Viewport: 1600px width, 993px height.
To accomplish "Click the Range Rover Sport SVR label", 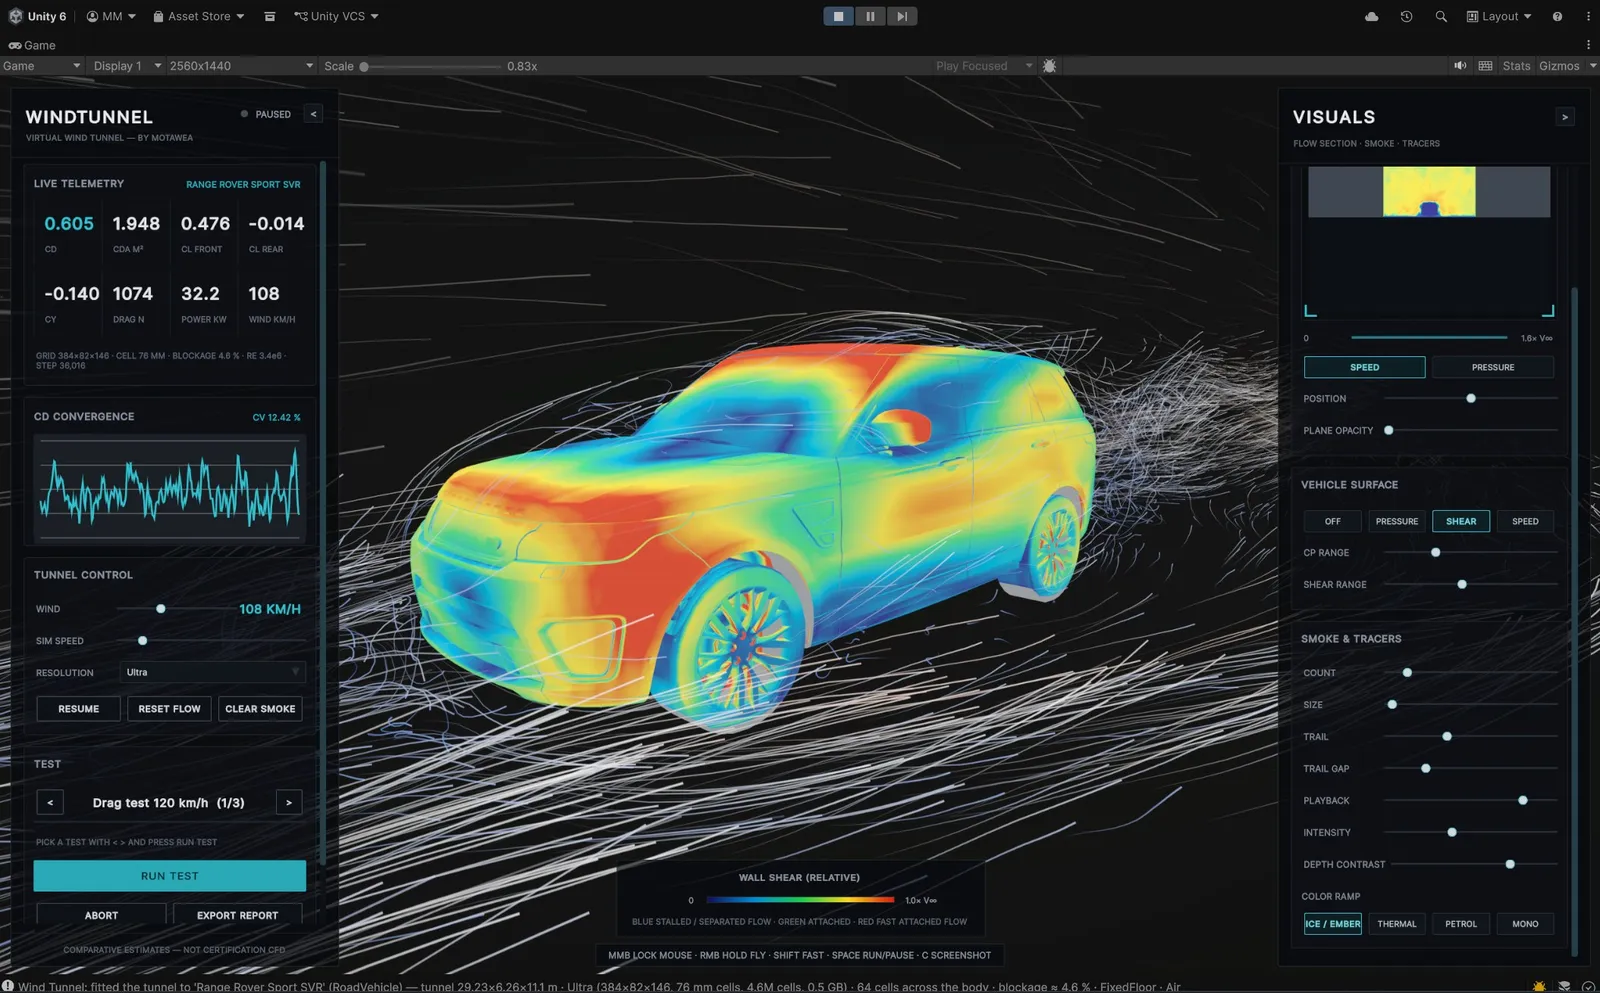I will (x=243, y=184).
